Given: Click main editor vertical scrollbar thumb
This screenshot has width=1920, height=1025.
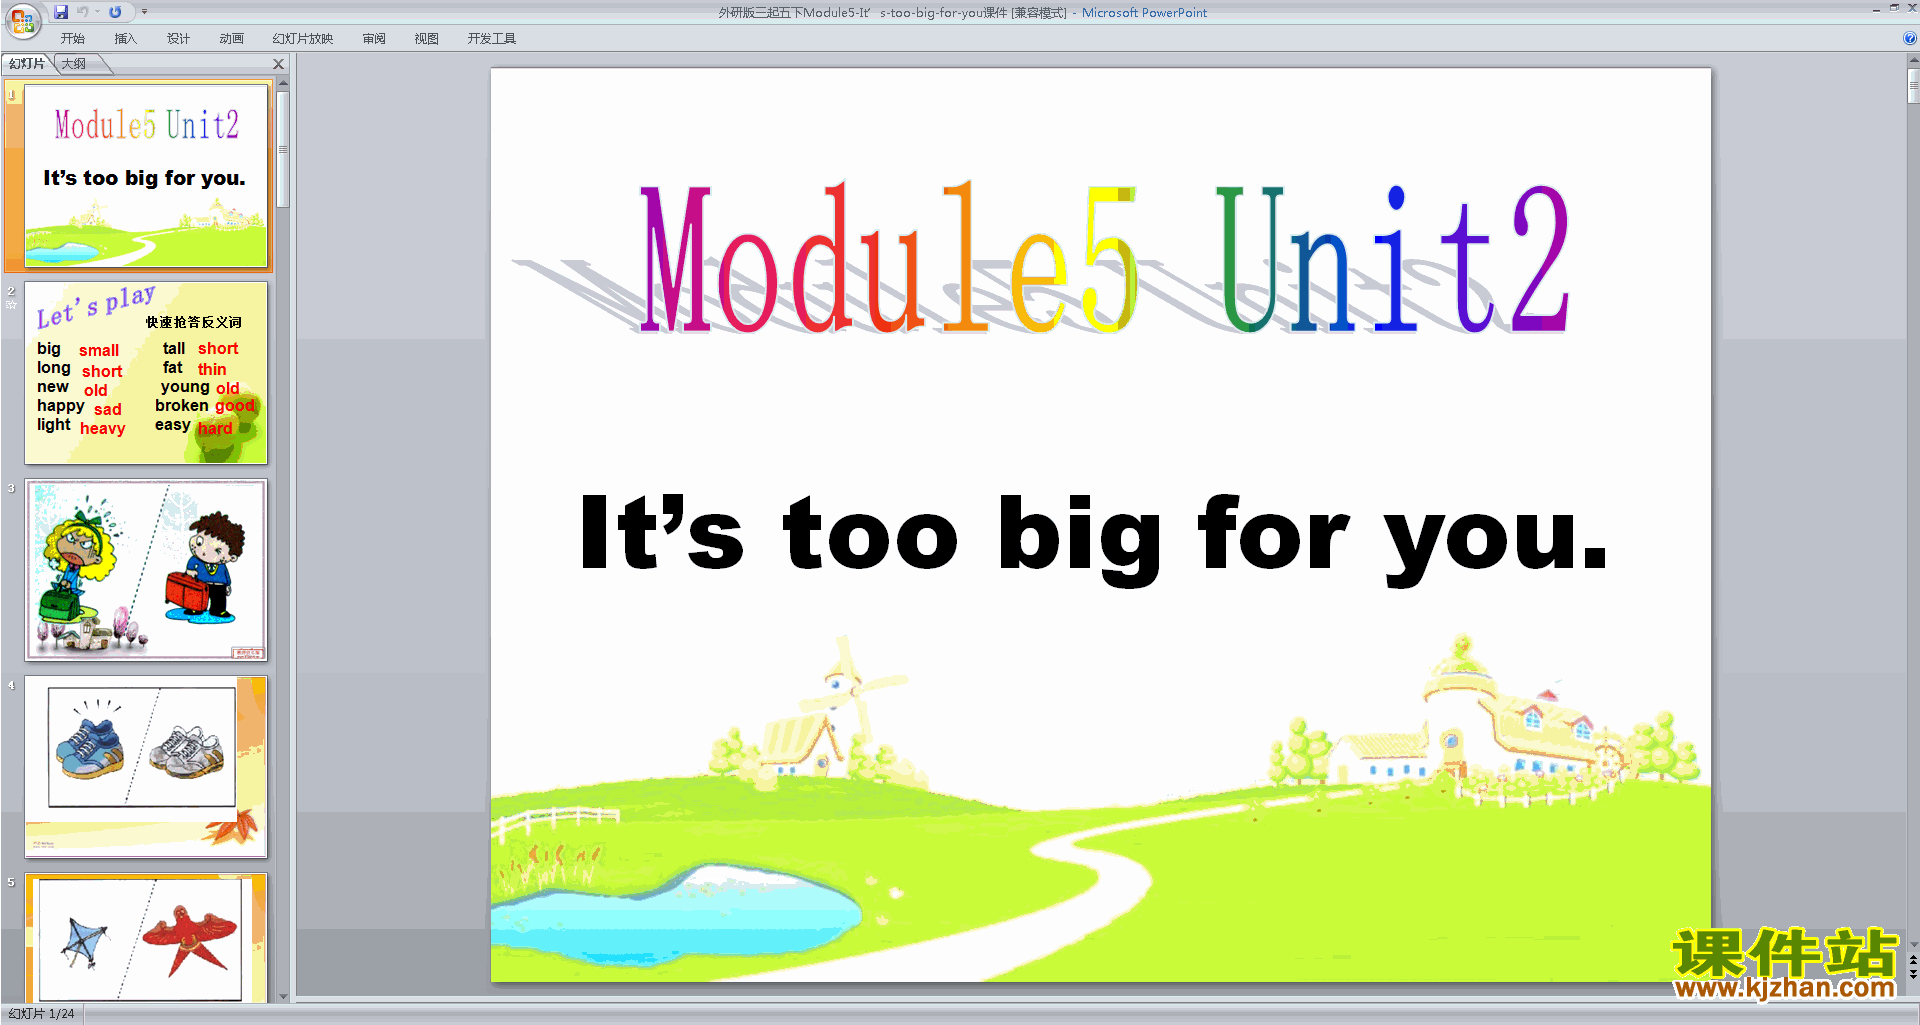Looking at the screenshot, I should pyautogui.click(x=1913, y=86).
